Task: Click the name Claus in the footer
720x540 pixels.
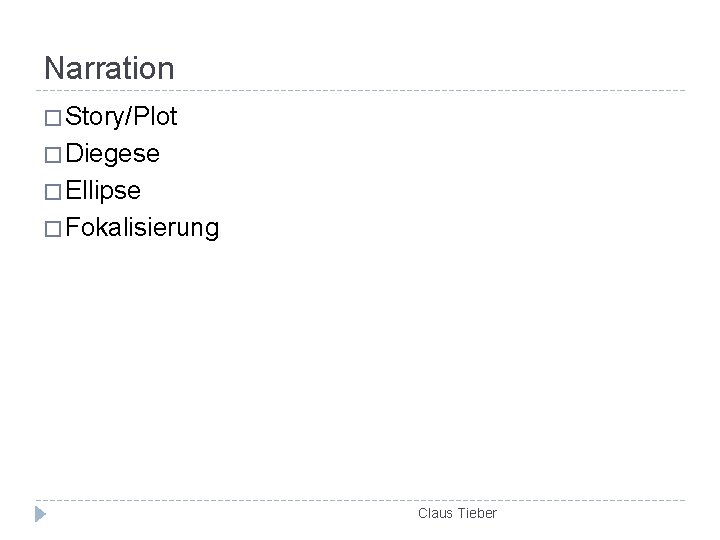Action: coord(435,513)
